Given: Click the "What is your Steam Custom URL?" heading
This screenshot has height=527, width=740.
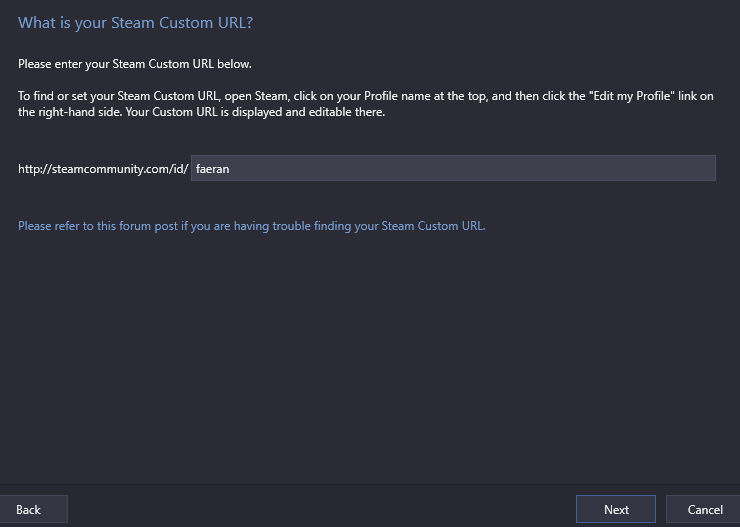Looking at the screenshot, I should coord(135,23).
